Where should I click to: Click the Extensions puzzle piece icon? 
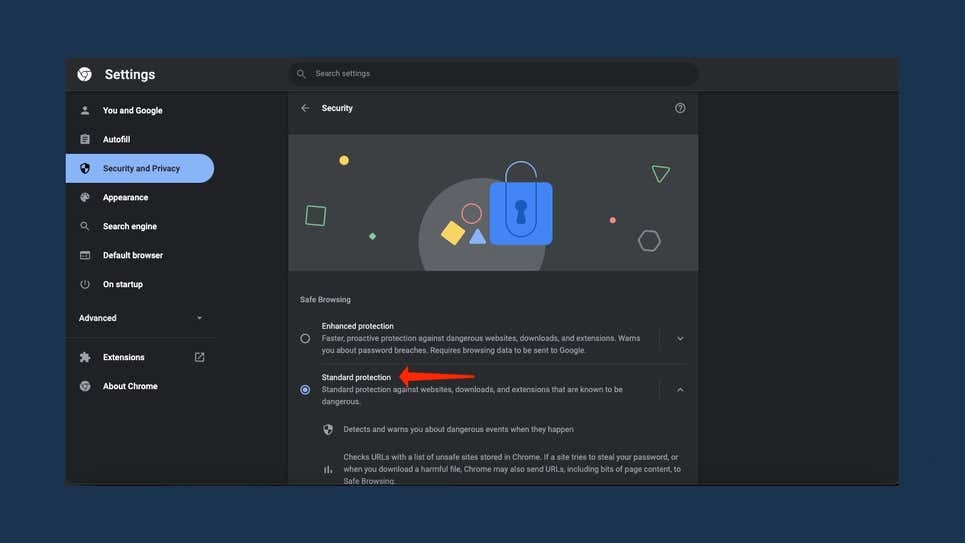pyautogui.click(x=85, y=357)
